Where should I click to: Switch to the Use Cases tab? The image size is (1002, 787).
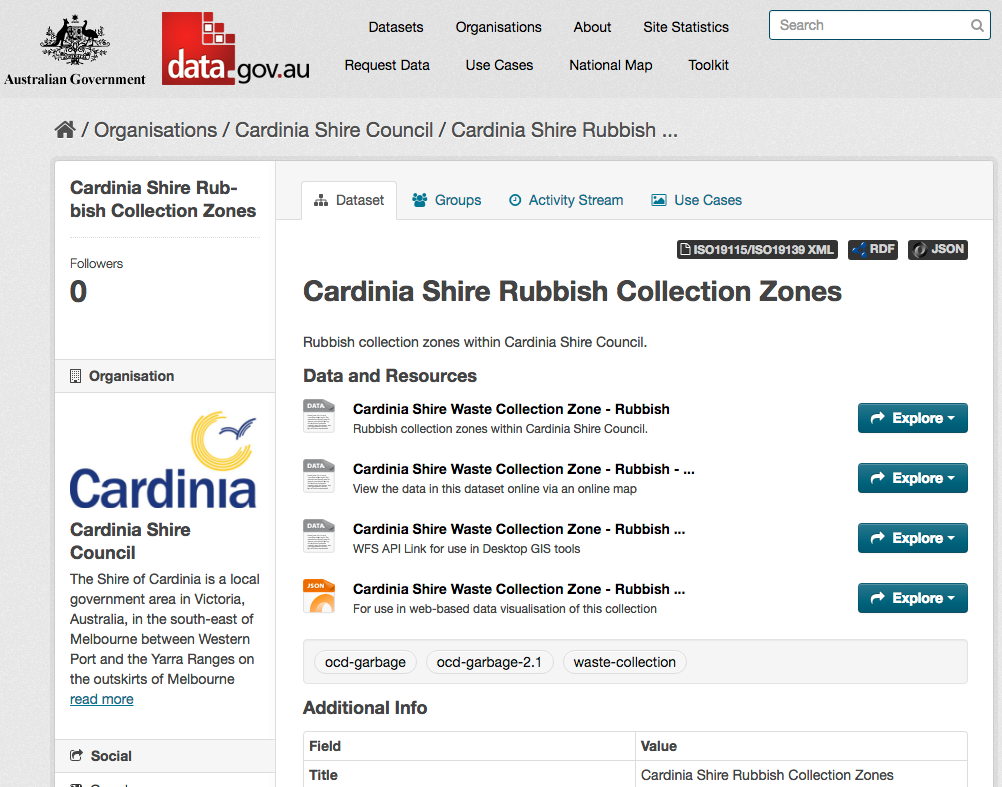click(x=696, y=200)
